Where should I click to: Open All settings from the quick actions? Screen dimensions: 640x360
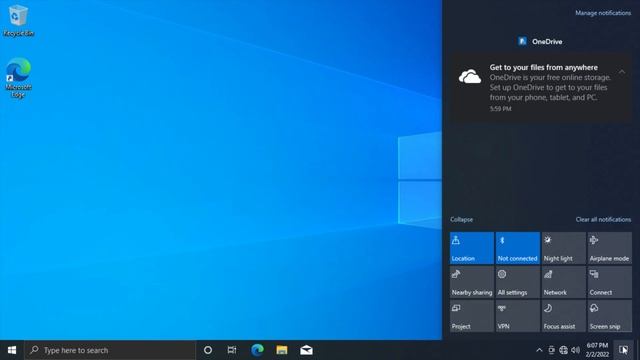tap(518, 282)
